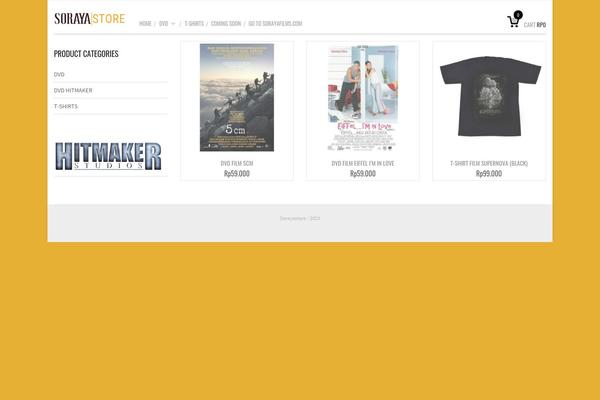Go to the Home menu item
The height and width of the screenshot is (400, 600).
tap(145, 24)
